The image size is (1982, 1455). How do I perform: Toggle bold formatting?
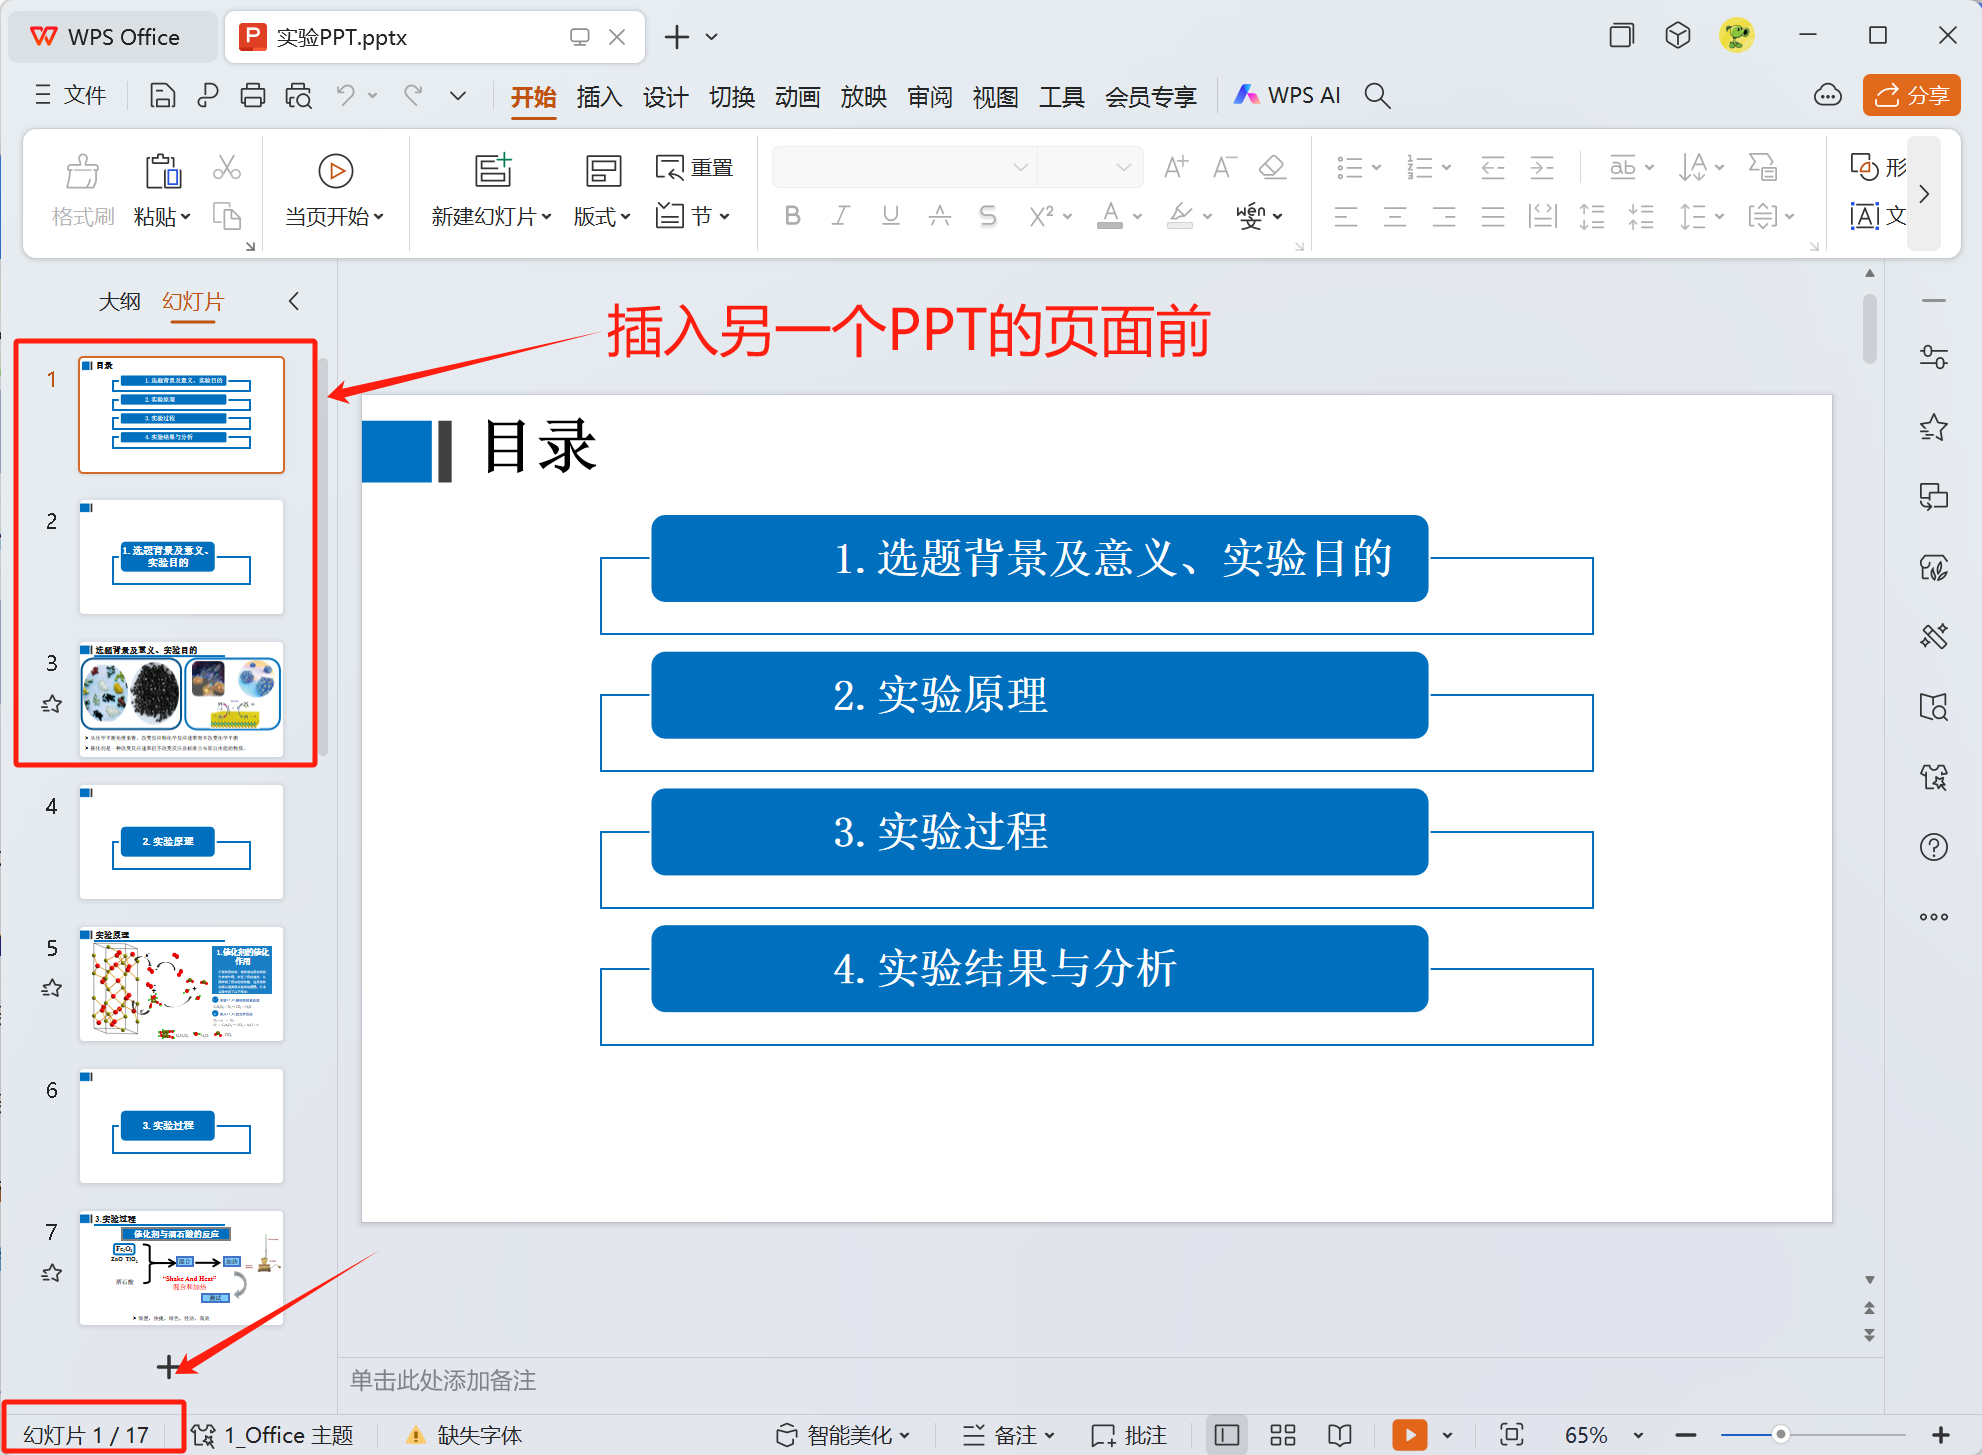point(791,215)
